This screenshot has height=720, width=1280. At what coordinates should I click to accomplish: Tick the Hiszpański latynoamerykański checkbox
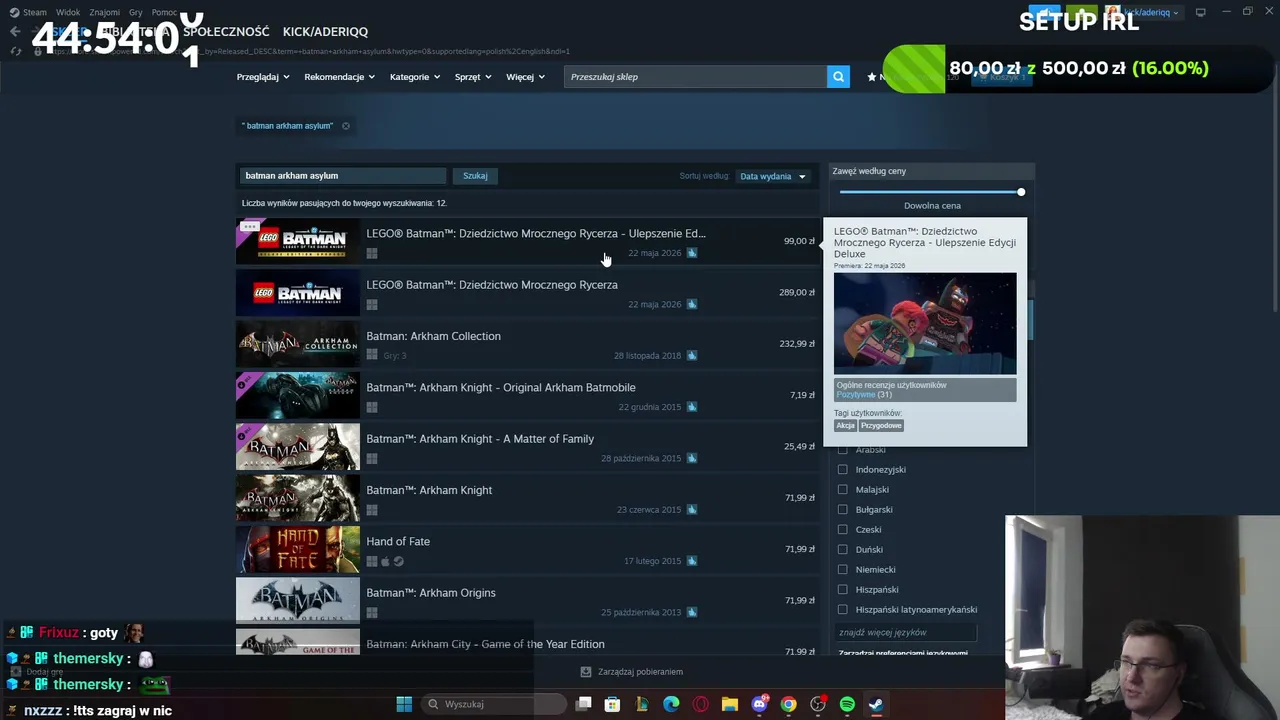point(842,609)
